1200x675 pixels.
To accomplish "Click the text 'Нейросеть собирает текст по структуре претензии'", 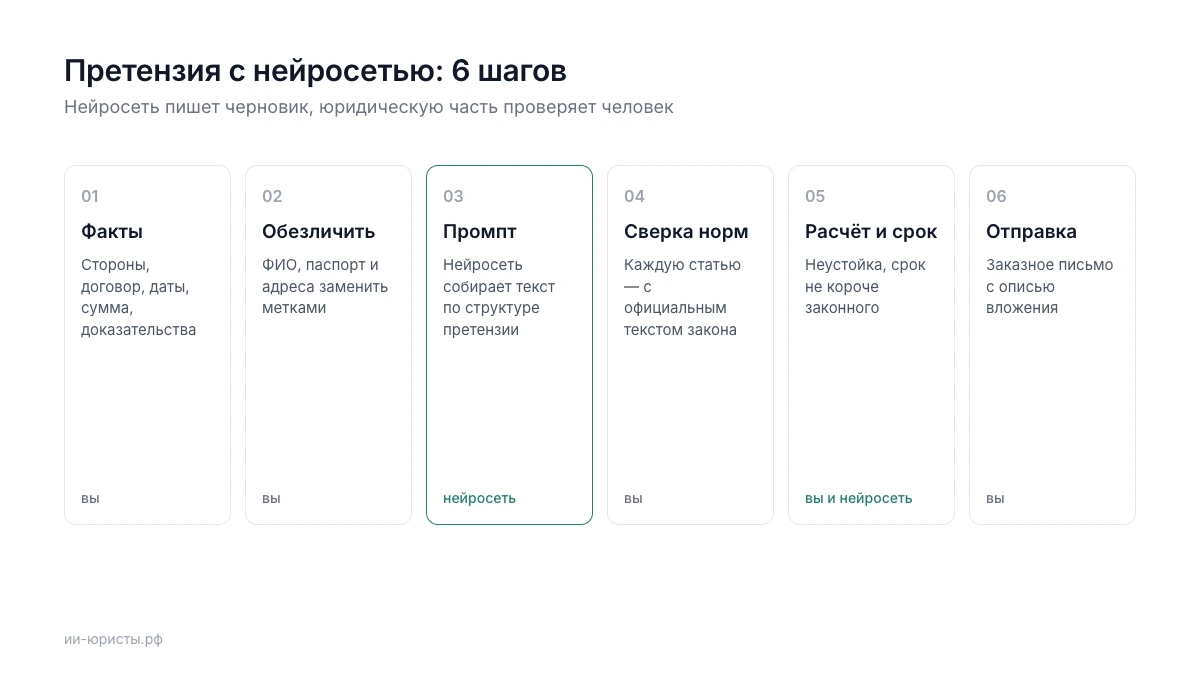I will click(499, 298).
